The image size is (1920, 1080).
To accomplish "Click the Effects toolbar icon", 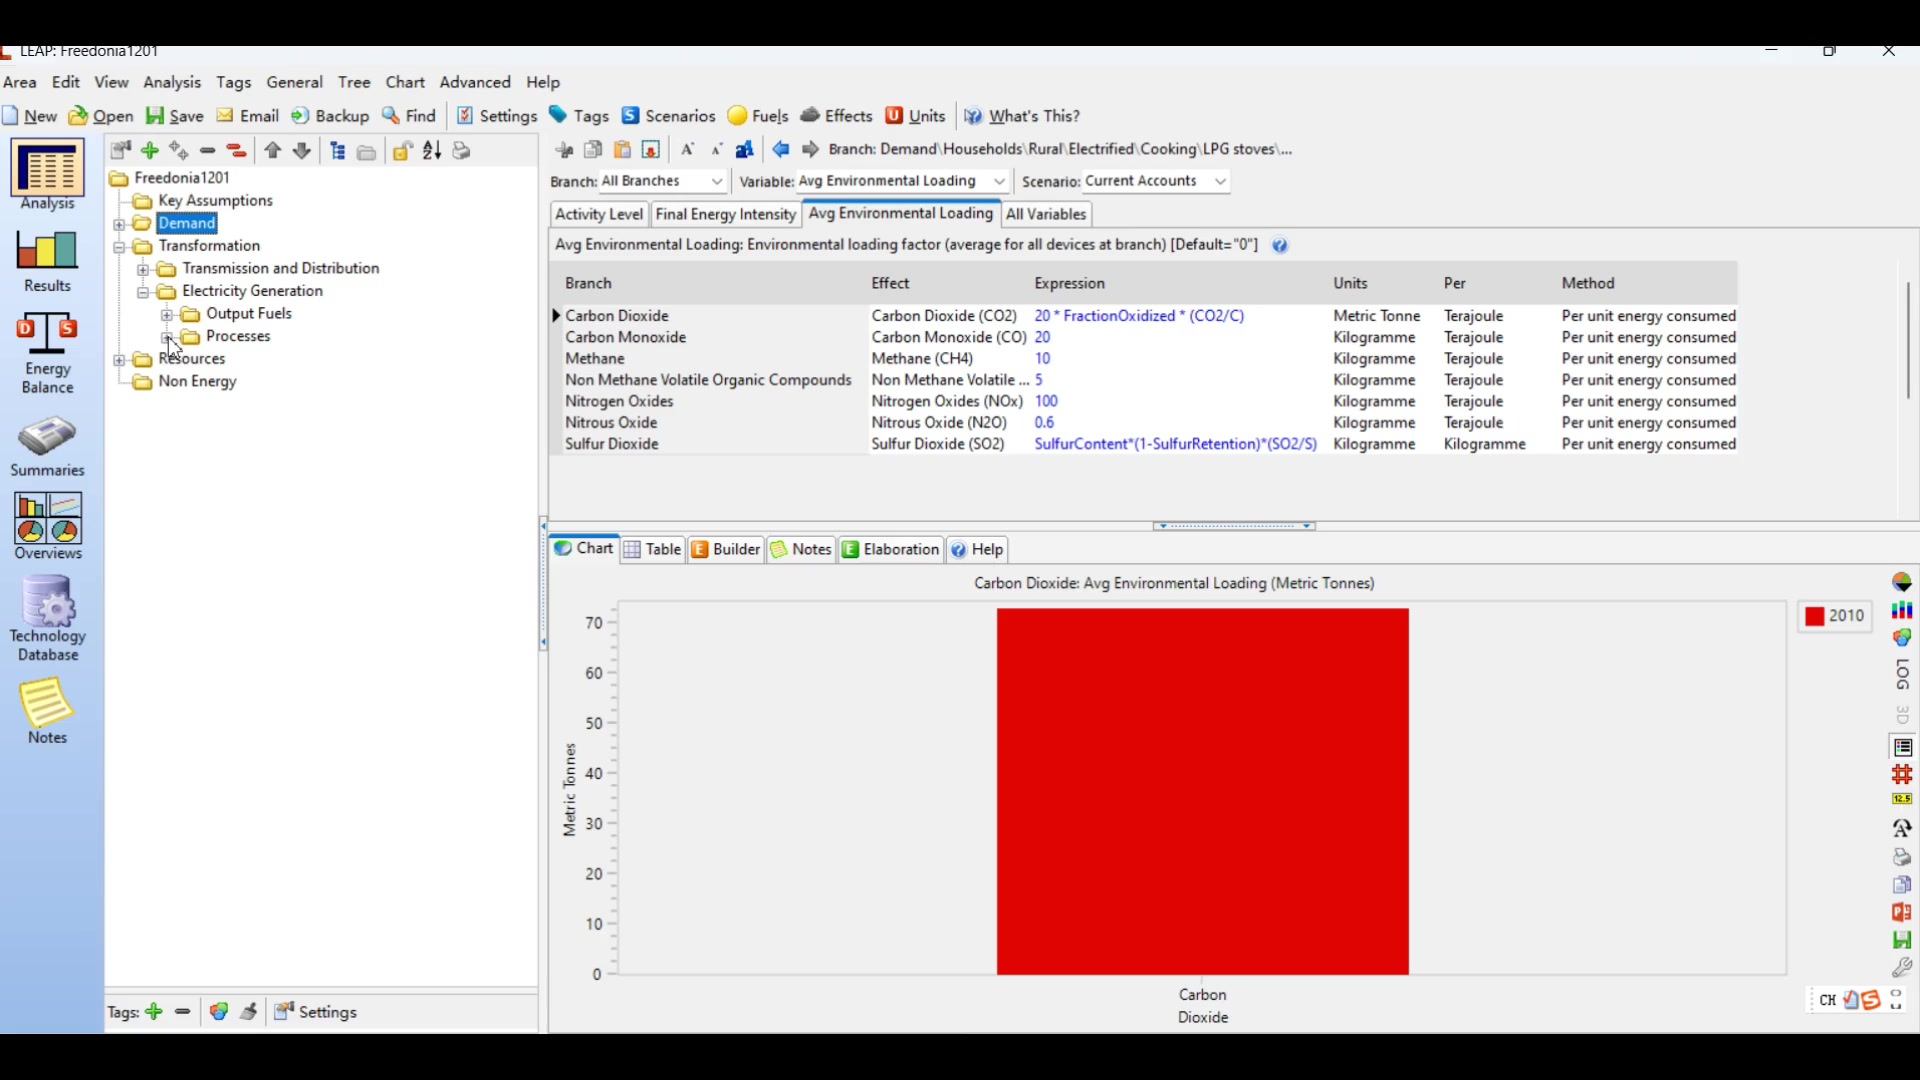I will 836,116.
